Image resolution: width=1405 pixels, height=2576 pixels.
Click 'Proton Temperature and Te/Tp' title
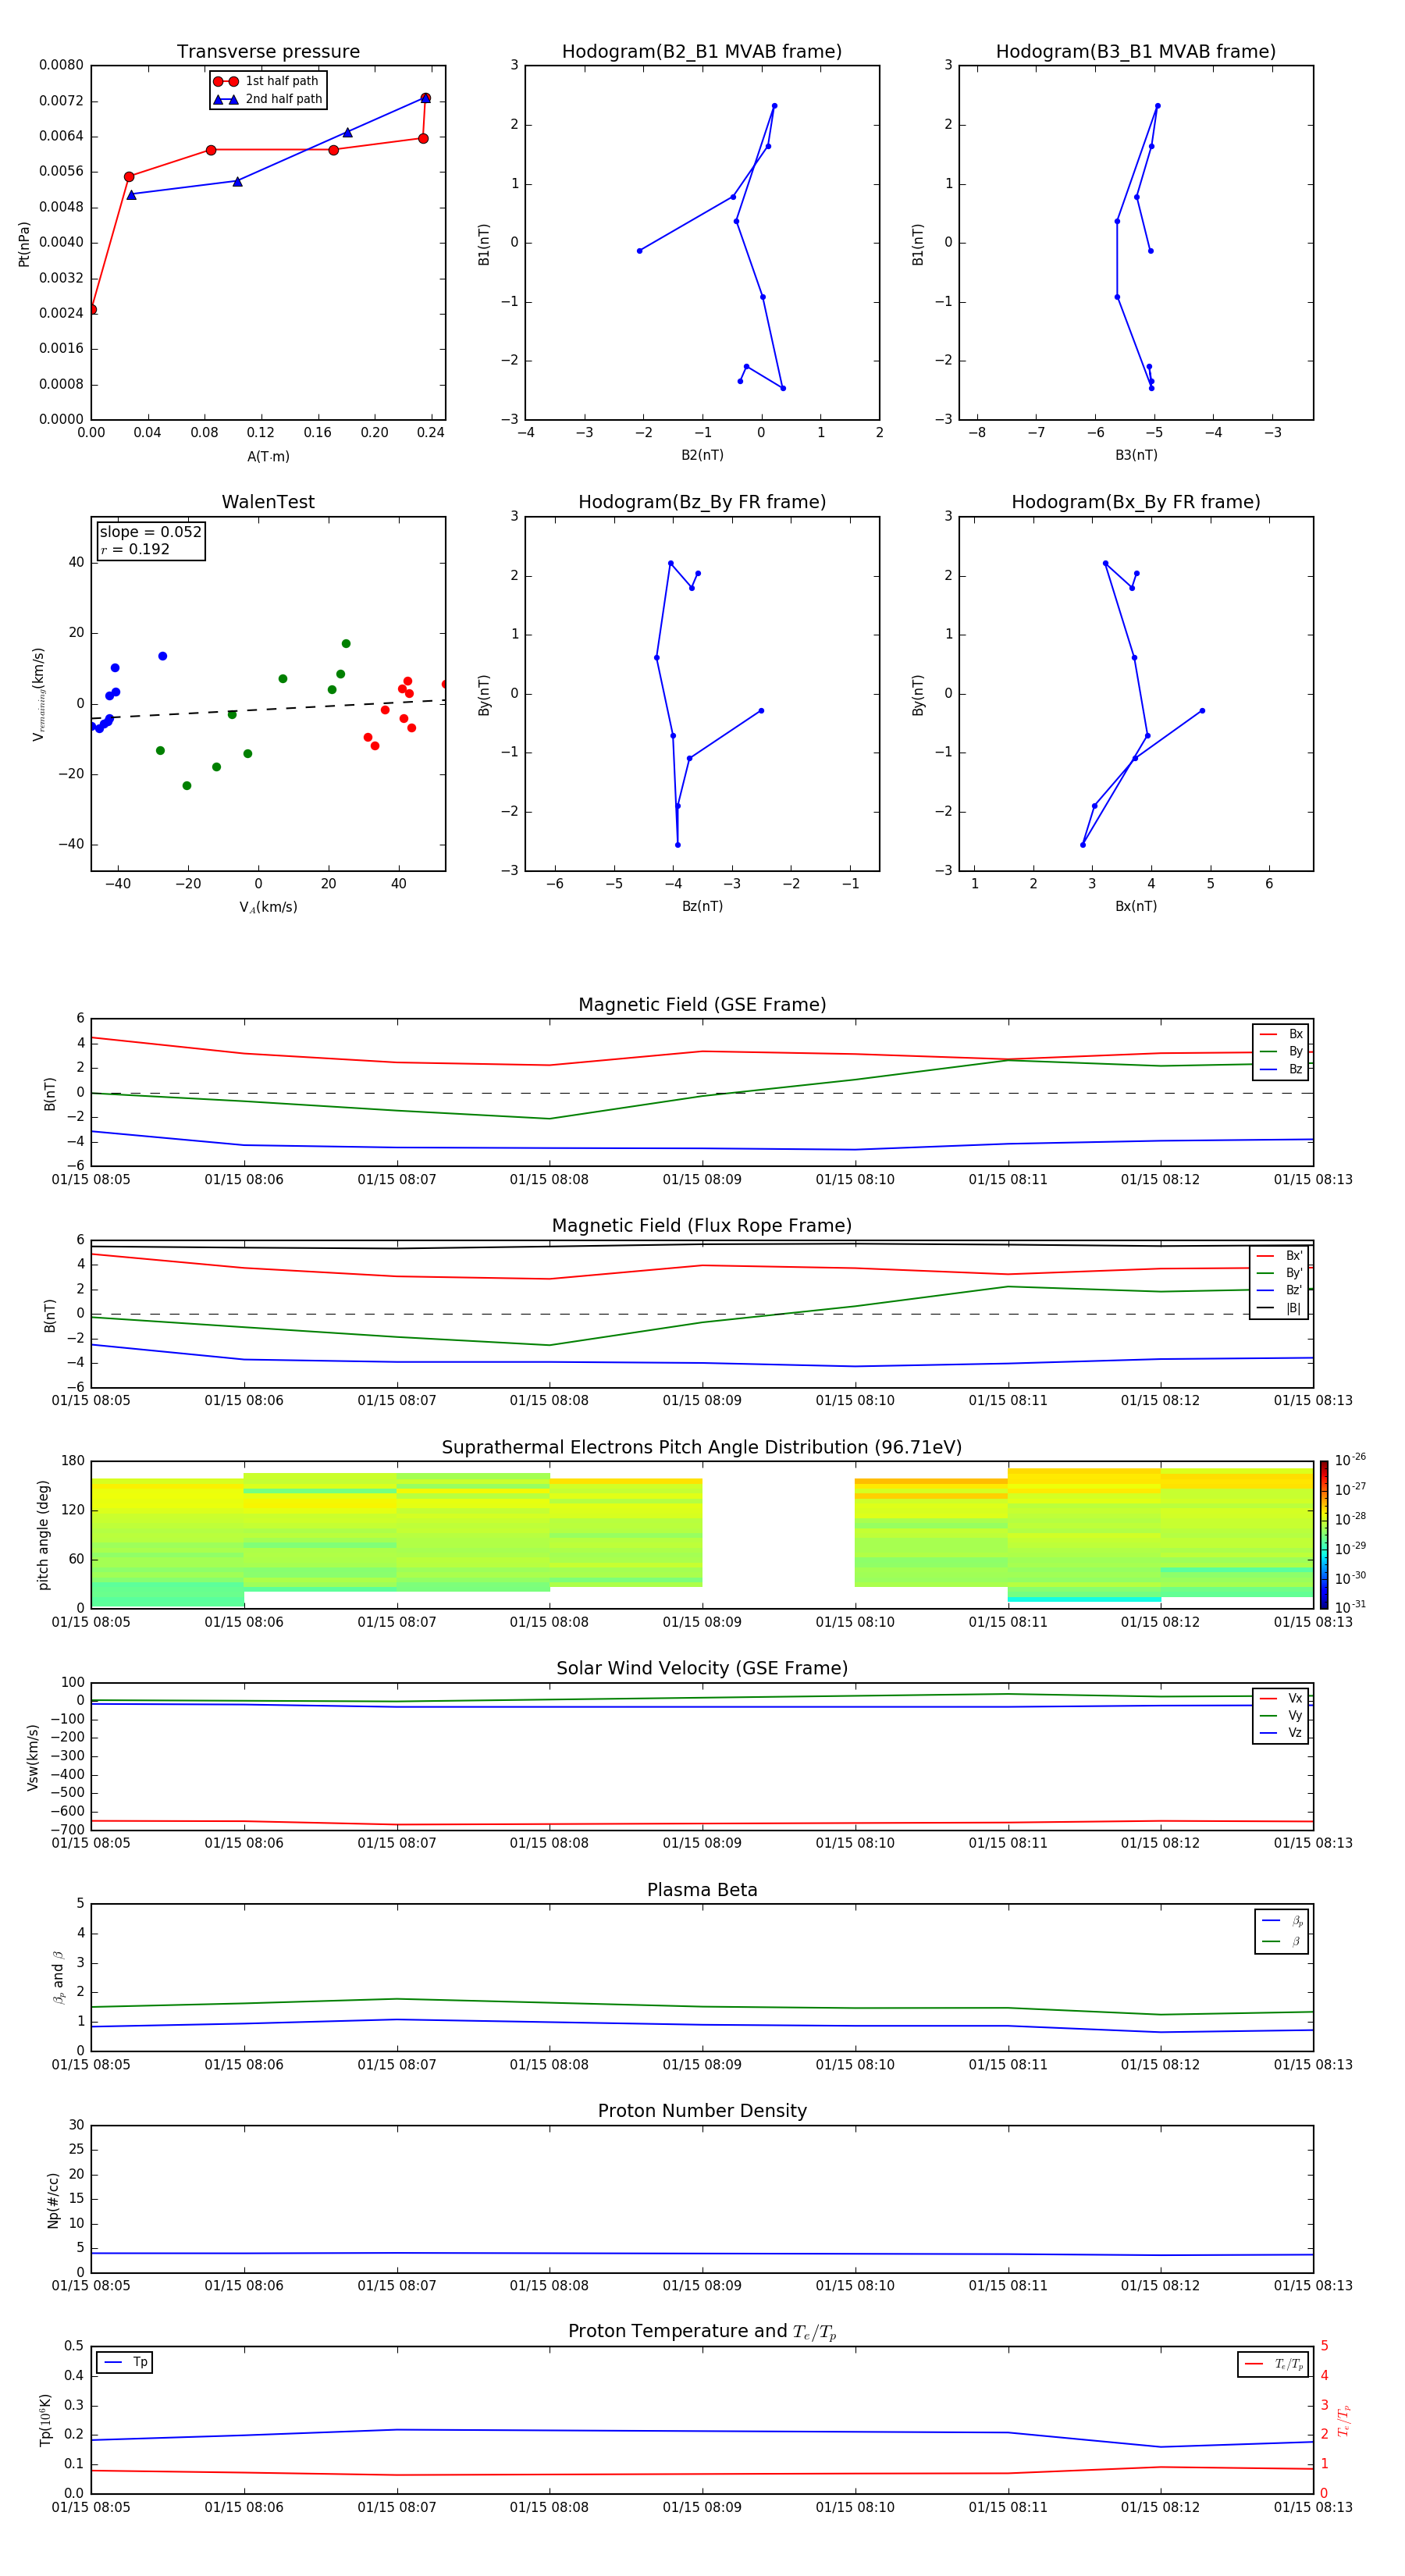[702, 2332]
